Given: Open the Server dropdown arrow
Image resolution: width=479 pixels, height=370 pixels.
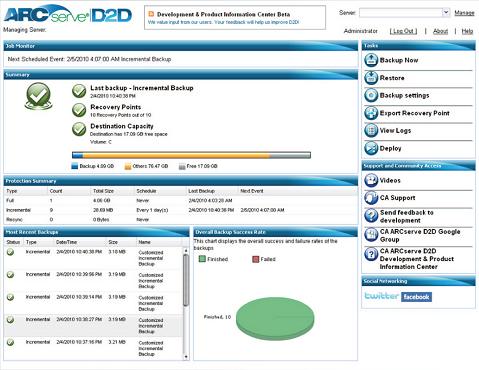Looking at the screenshot, I should point(446,13).
